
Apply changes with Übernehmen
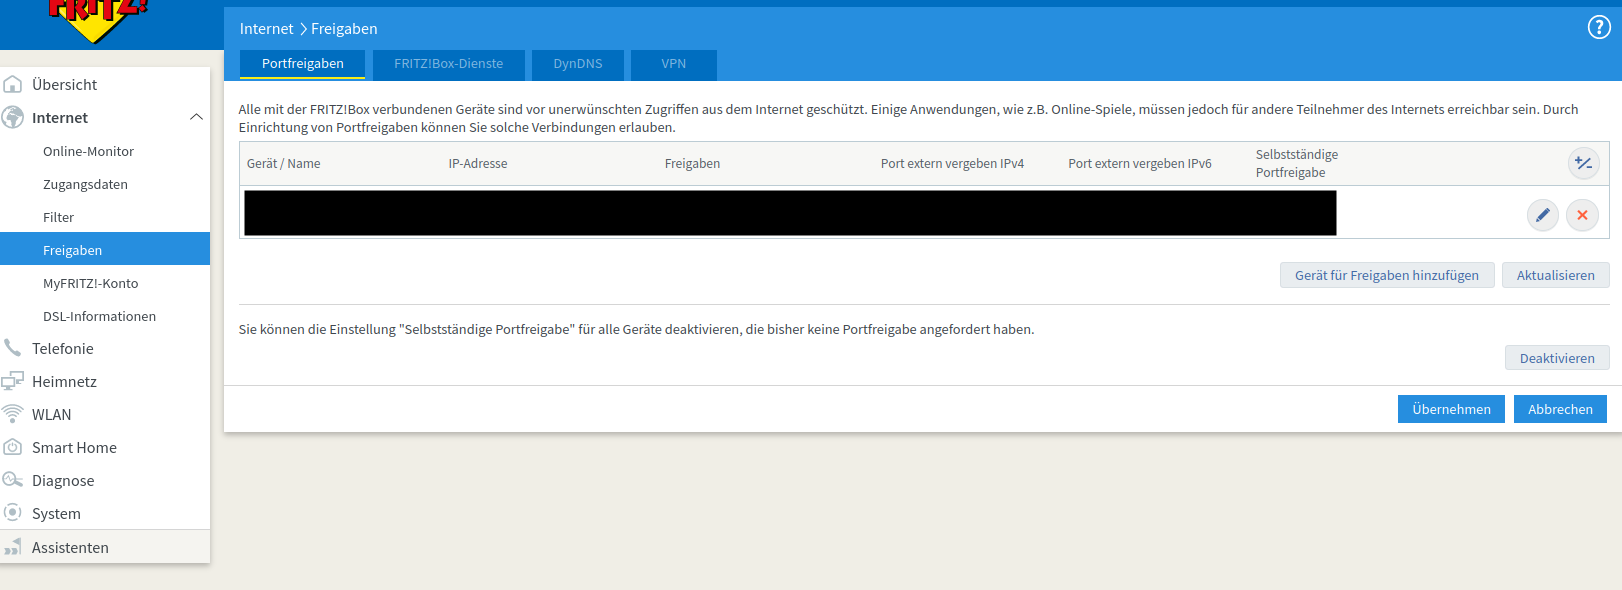1450,409
